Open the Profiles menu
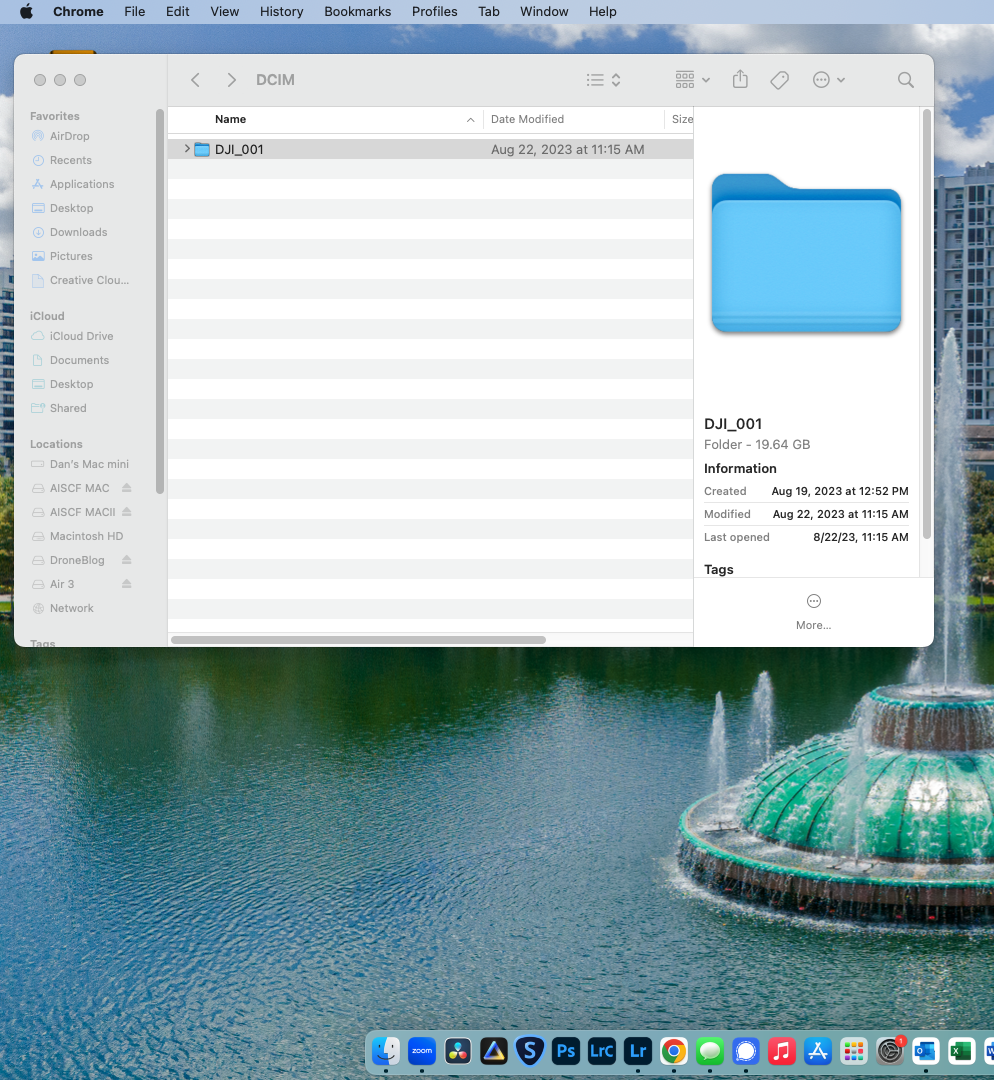 pos(435,12)
